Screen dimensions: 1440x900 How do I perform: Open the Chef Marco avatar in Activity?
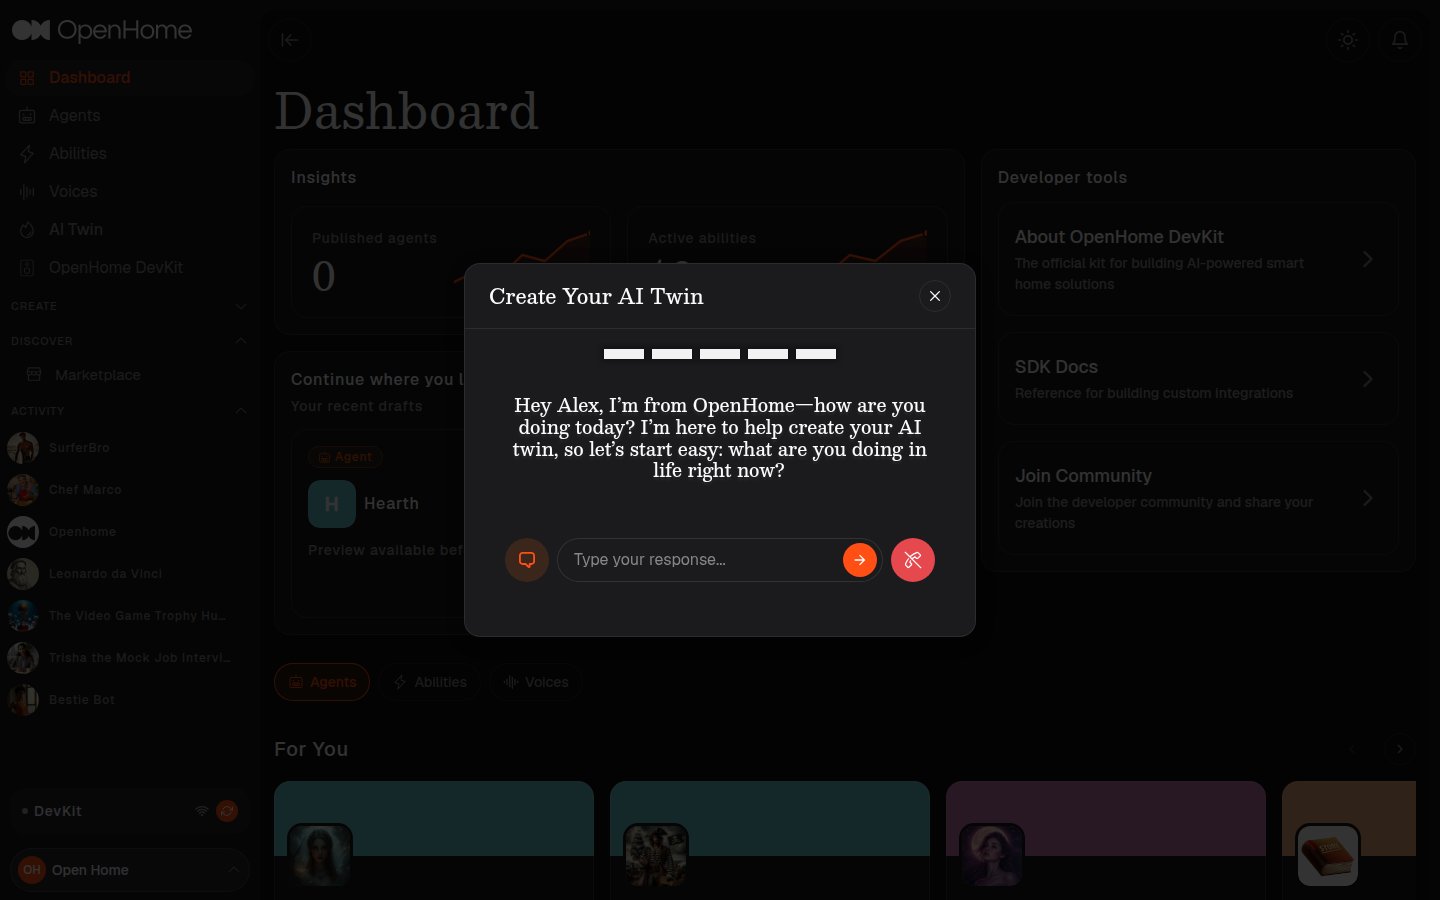coord(23,490)
